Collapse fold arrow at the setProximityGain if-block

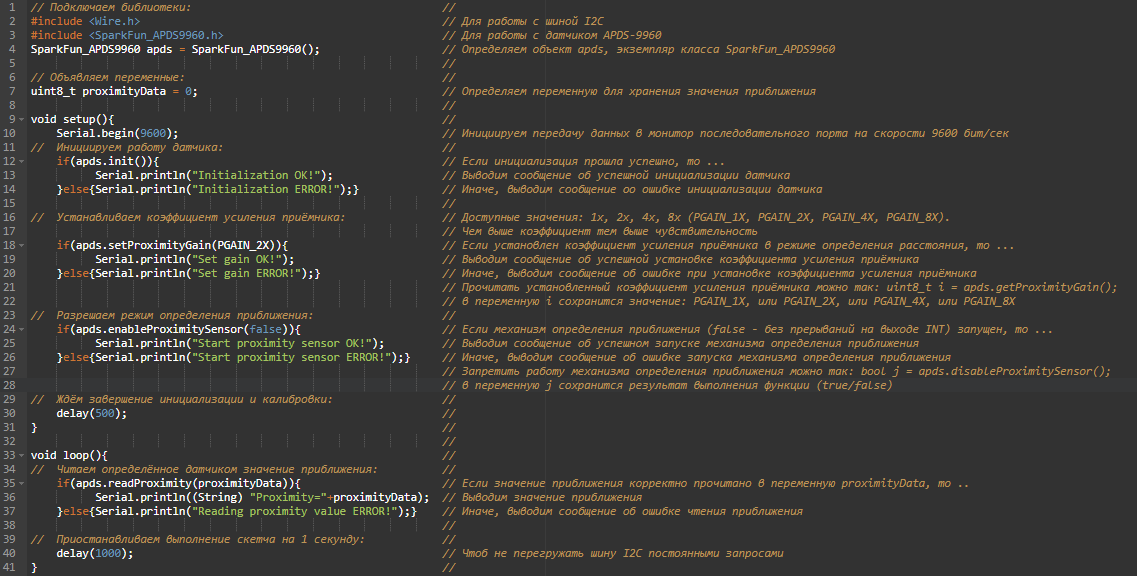(x=22, y=245)
